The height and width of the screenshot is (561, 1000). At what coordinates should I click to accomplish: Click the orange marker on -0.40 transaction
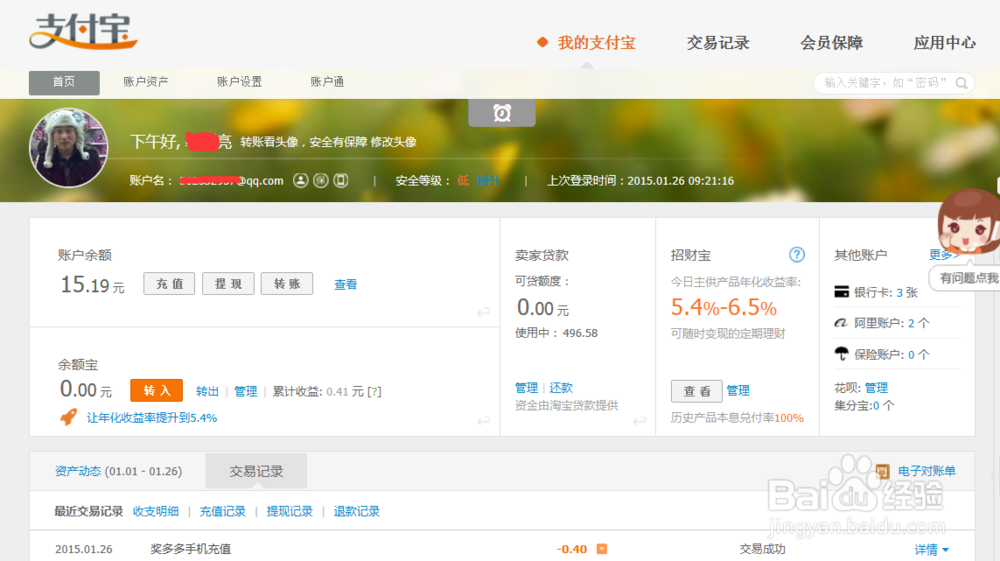pos(601,549)
